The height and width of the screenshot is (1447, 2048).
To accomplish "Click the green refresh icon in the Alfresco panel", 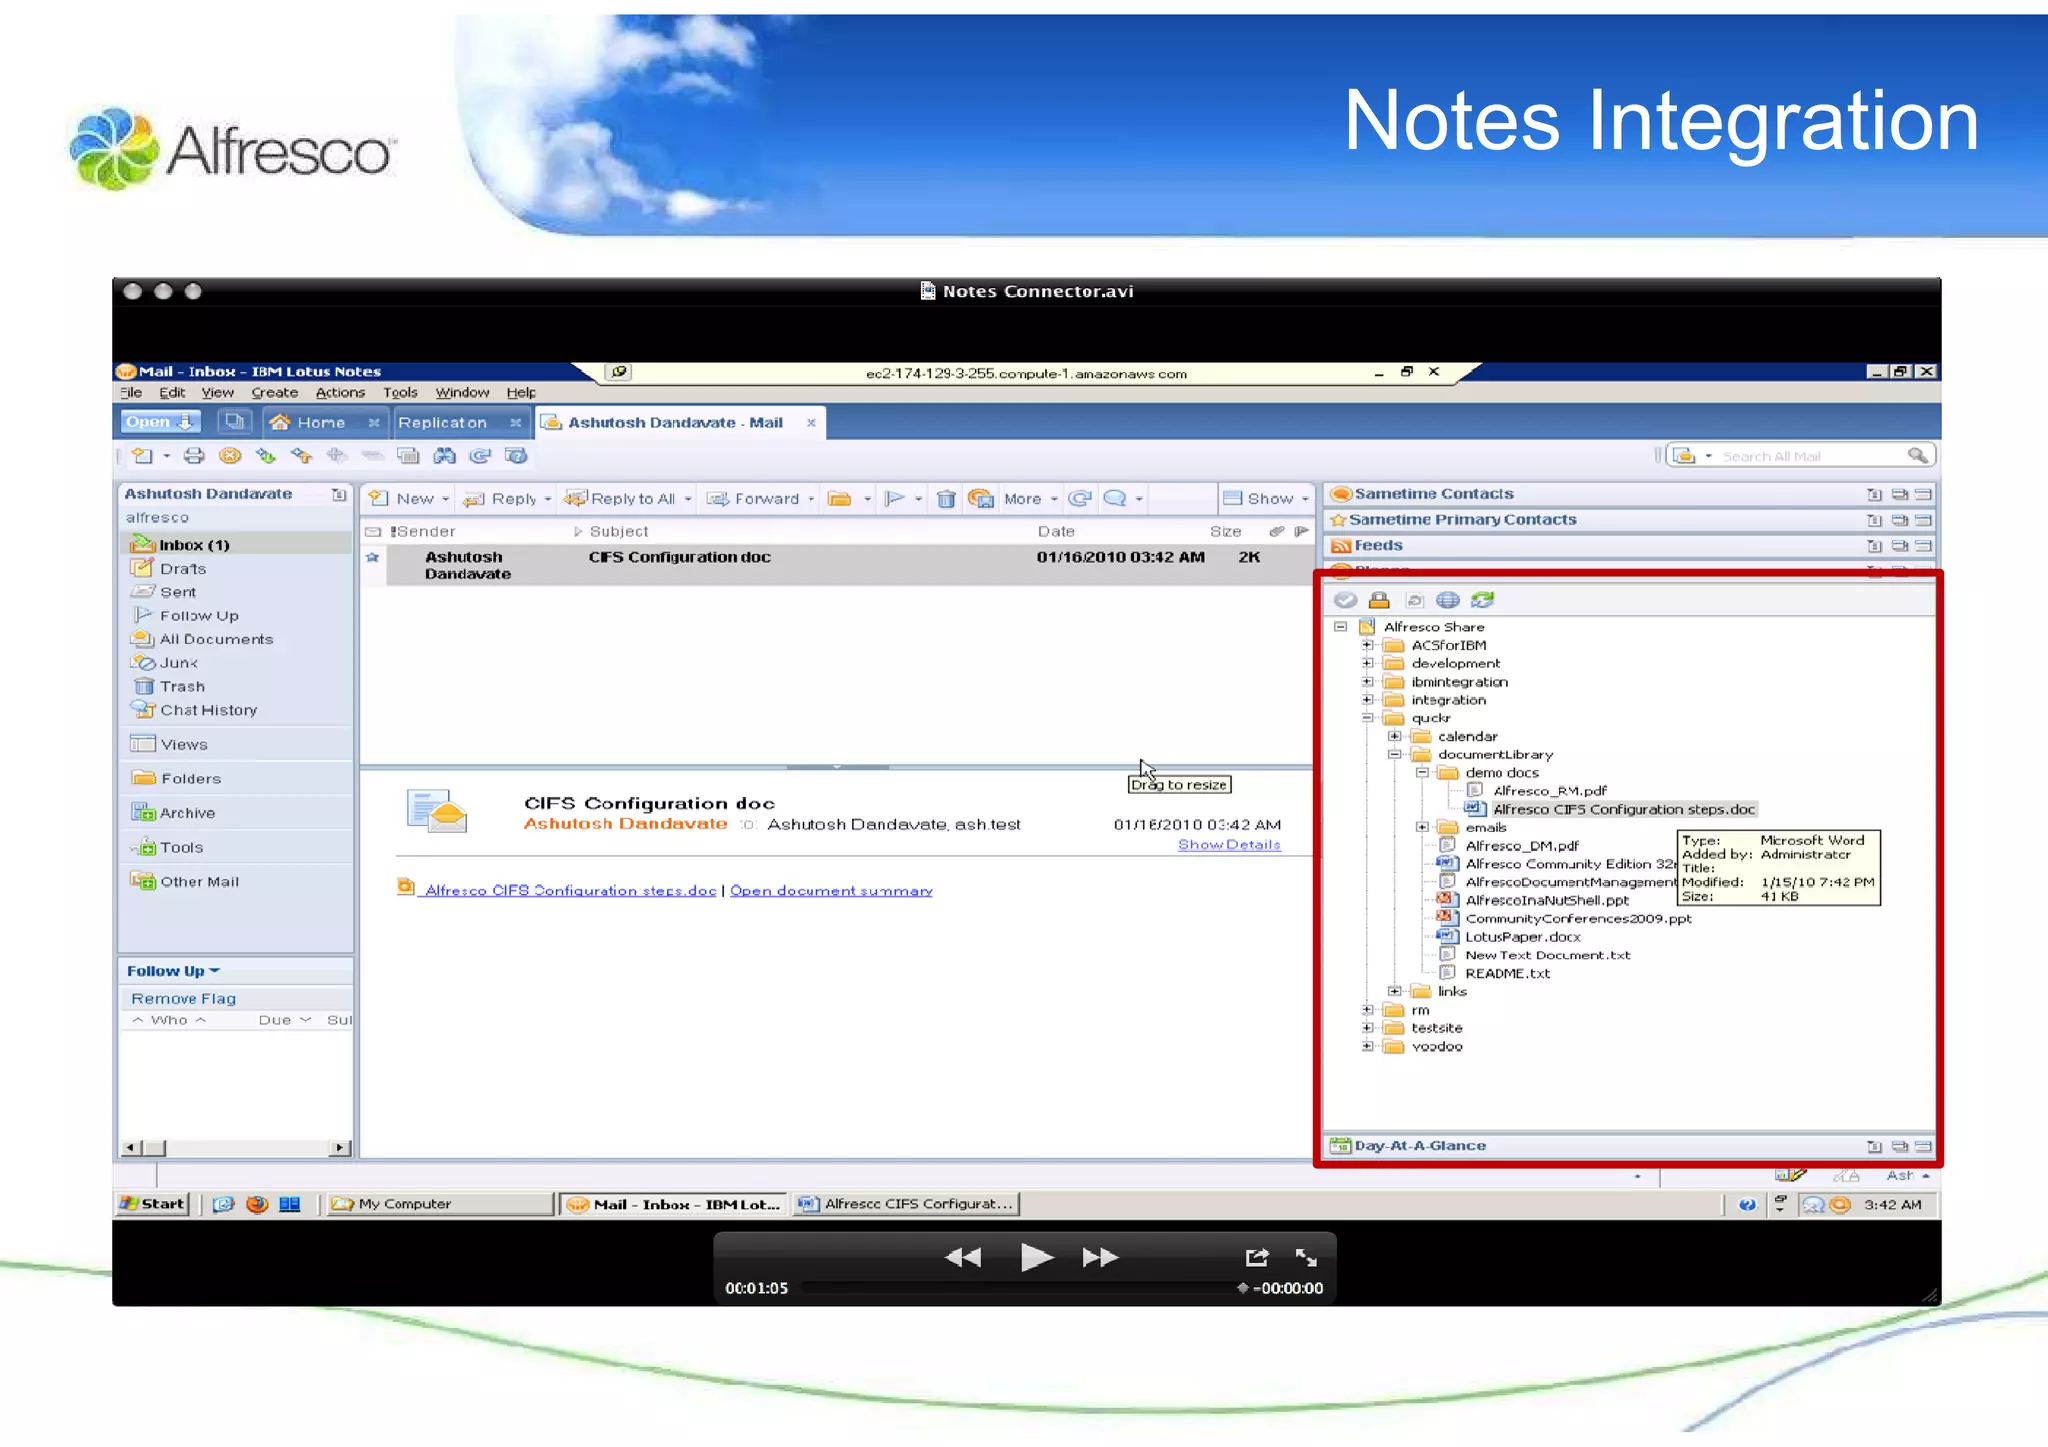I will tap(1482, 600).
